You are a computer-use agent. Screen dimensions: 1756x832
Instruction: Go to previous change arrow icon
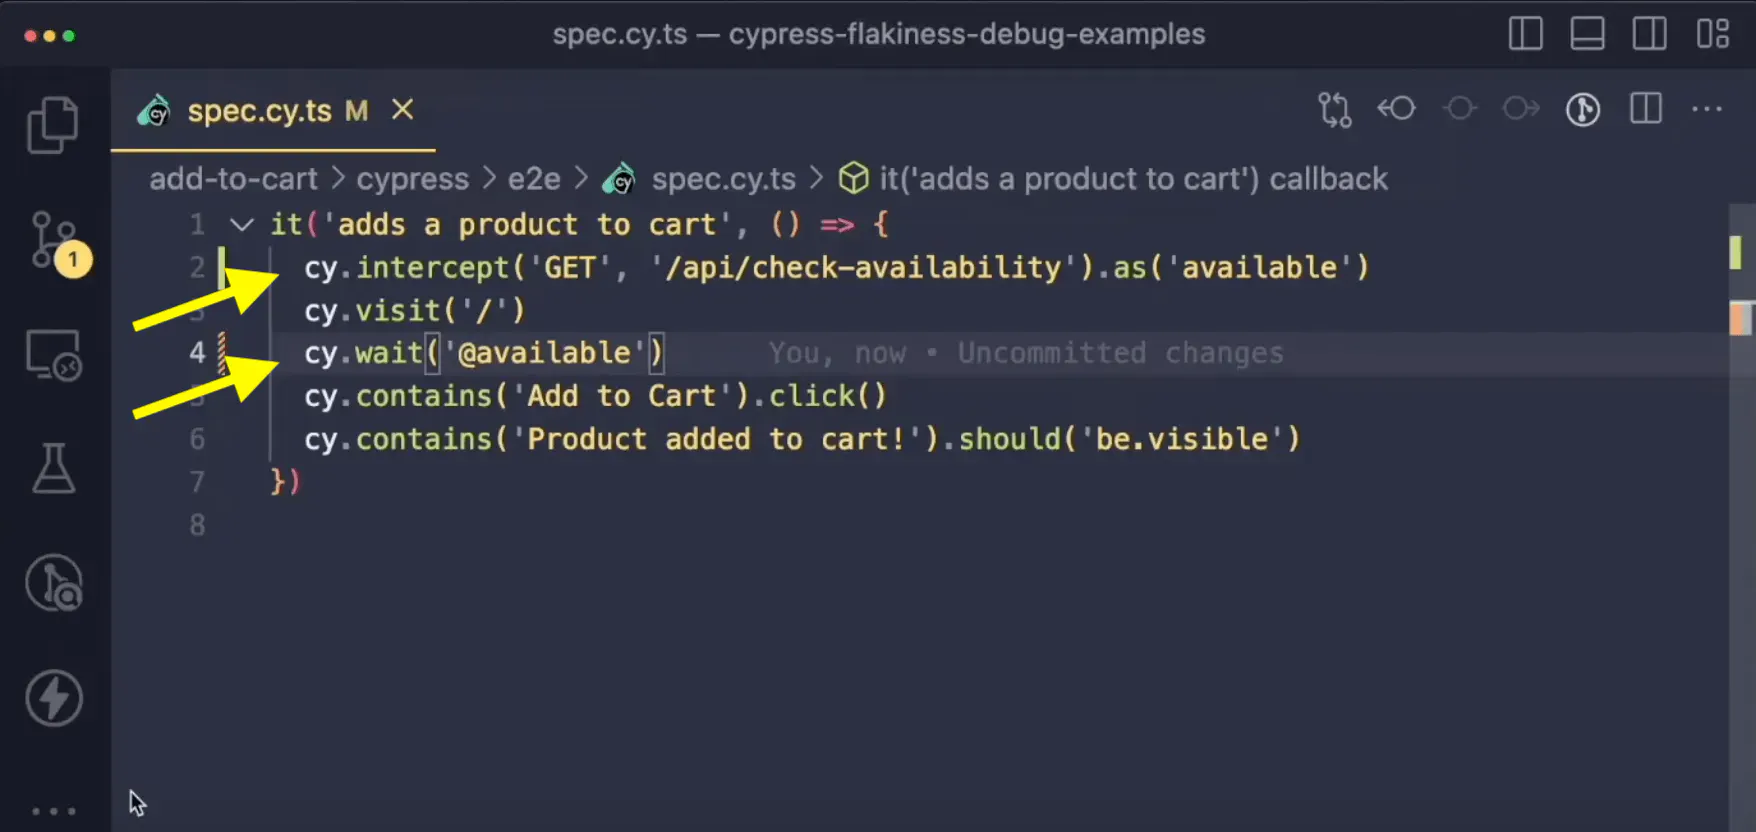click(x=1396, y=109)
